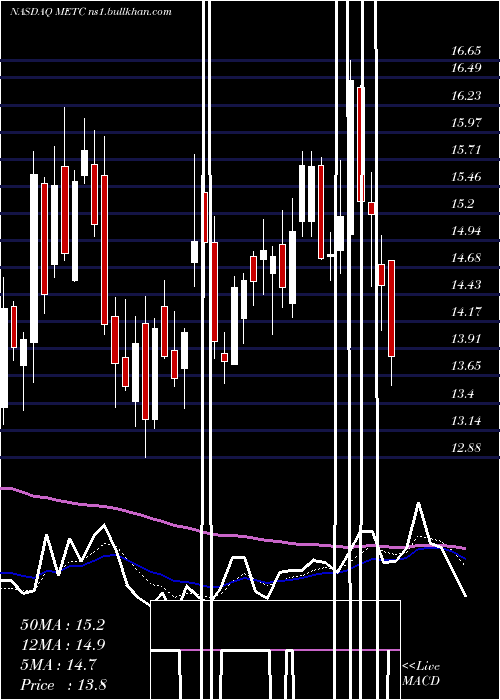
Task: Select the 13.65 price axis label
Action: point(466,366)
